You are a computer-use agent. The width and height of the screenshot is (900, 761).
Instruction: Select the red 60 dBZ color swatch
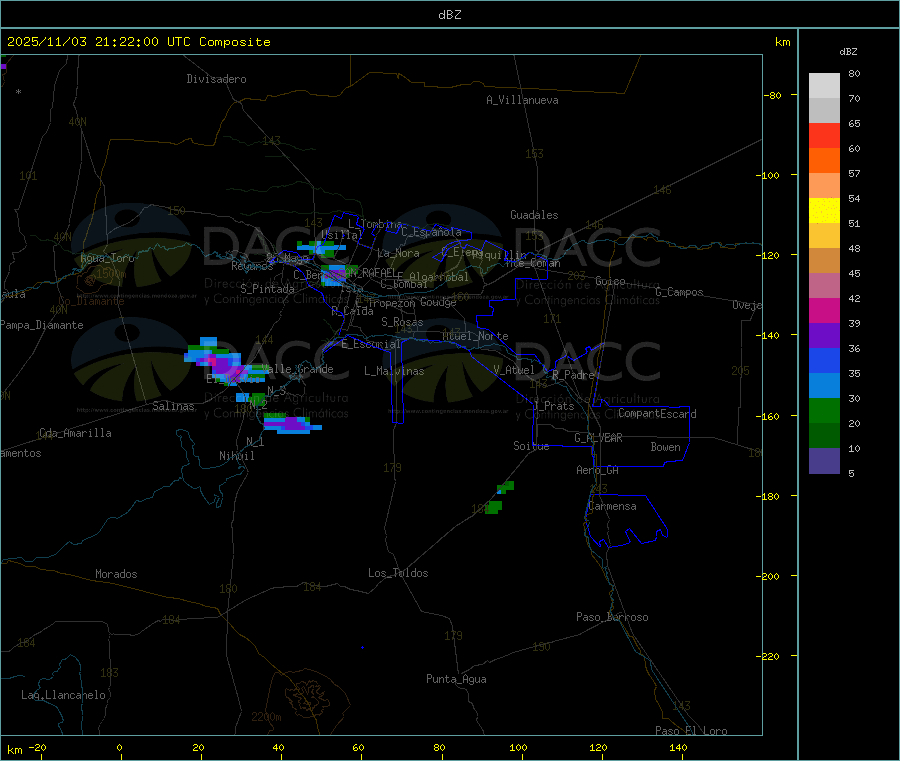[x=824, y=135]
